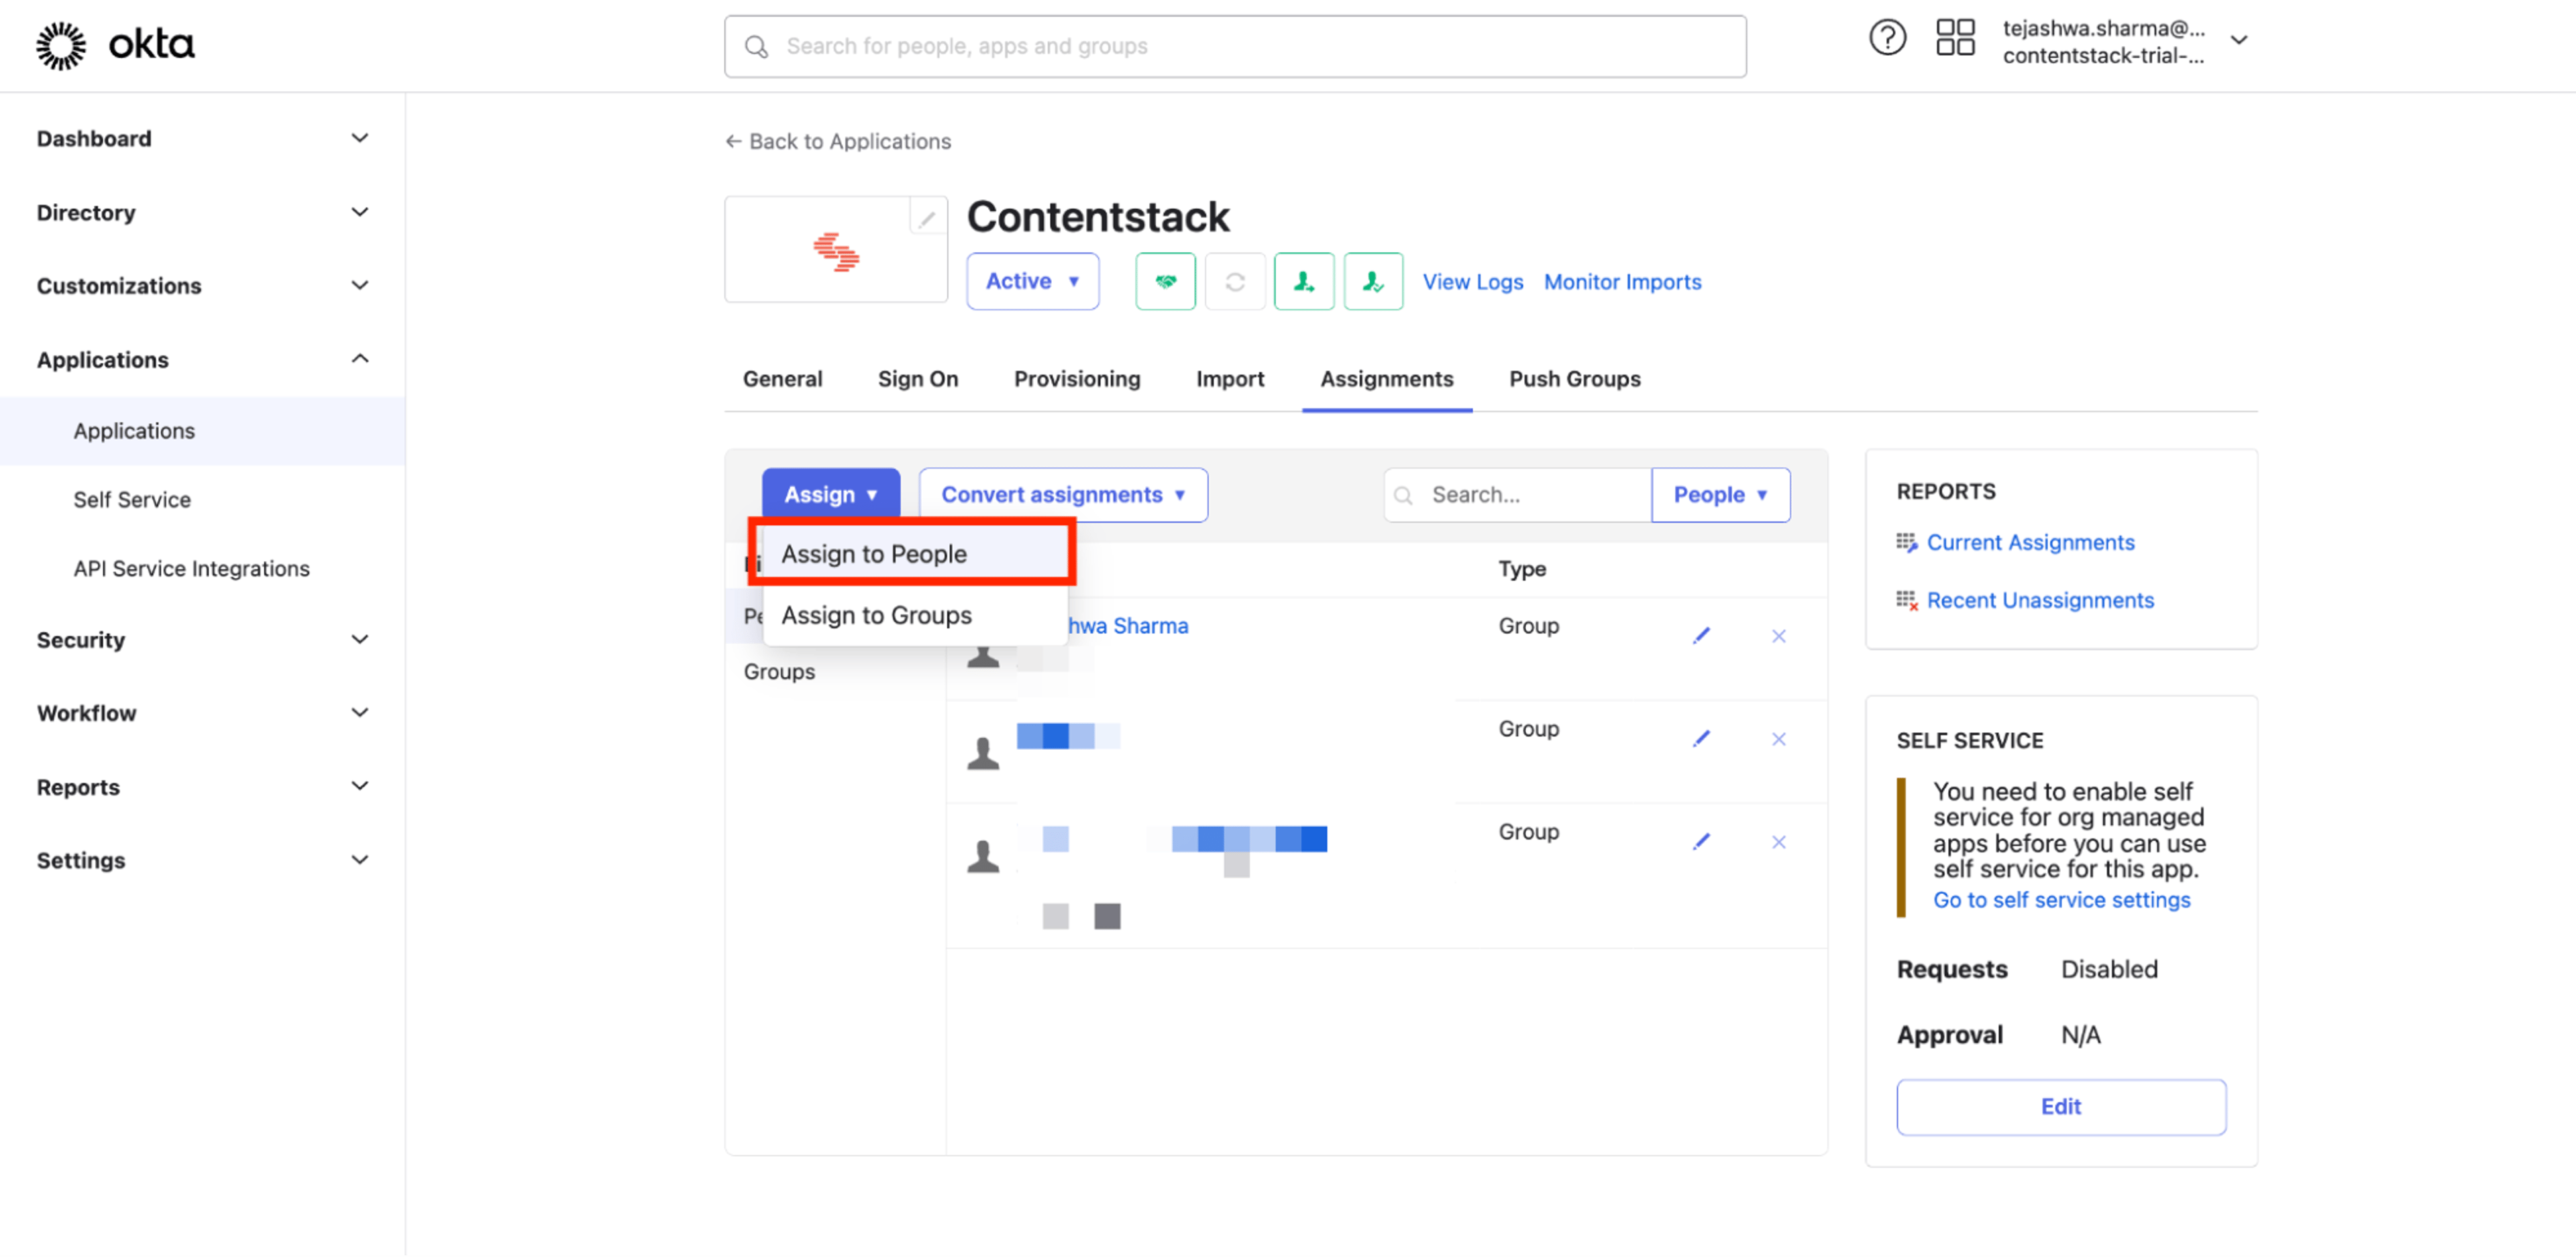Expand the Security sidebar section
This screenshot has width=2576, height=1258.
click(x=360, y=640)
